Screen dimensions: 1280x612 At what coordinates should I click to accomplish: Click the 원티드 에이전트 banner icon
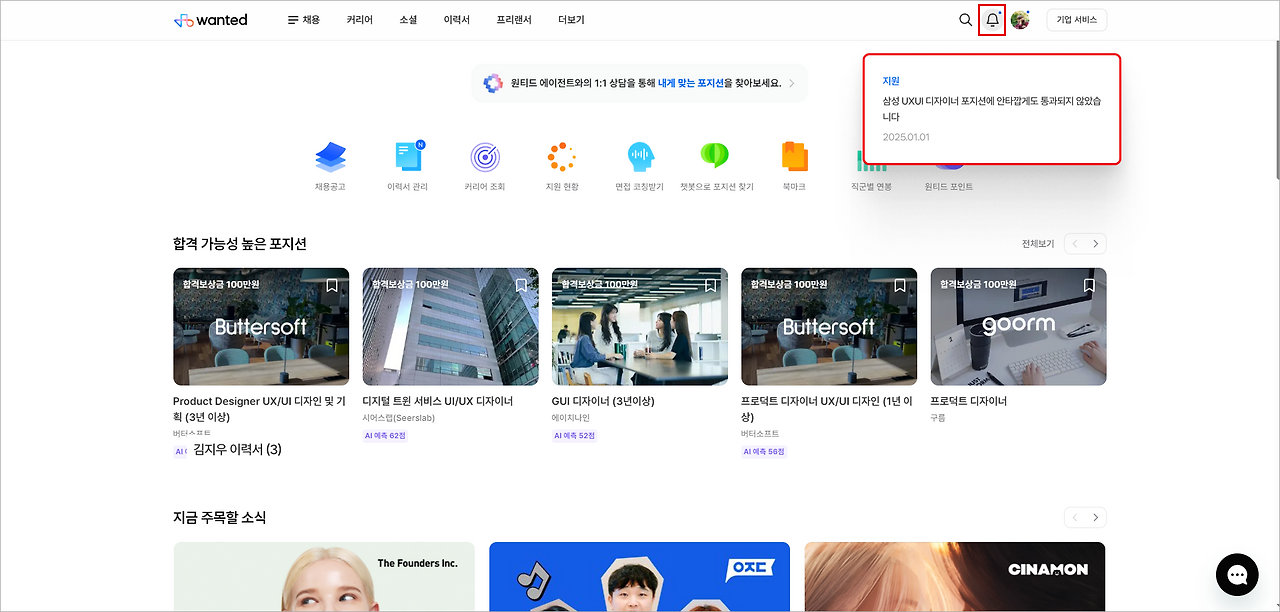[x=493, y=83]
